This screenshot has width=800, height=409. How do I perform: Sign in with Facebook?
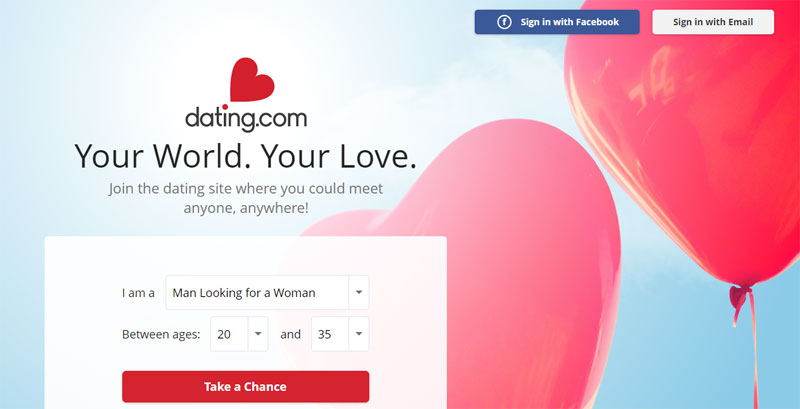coord(557,22)
